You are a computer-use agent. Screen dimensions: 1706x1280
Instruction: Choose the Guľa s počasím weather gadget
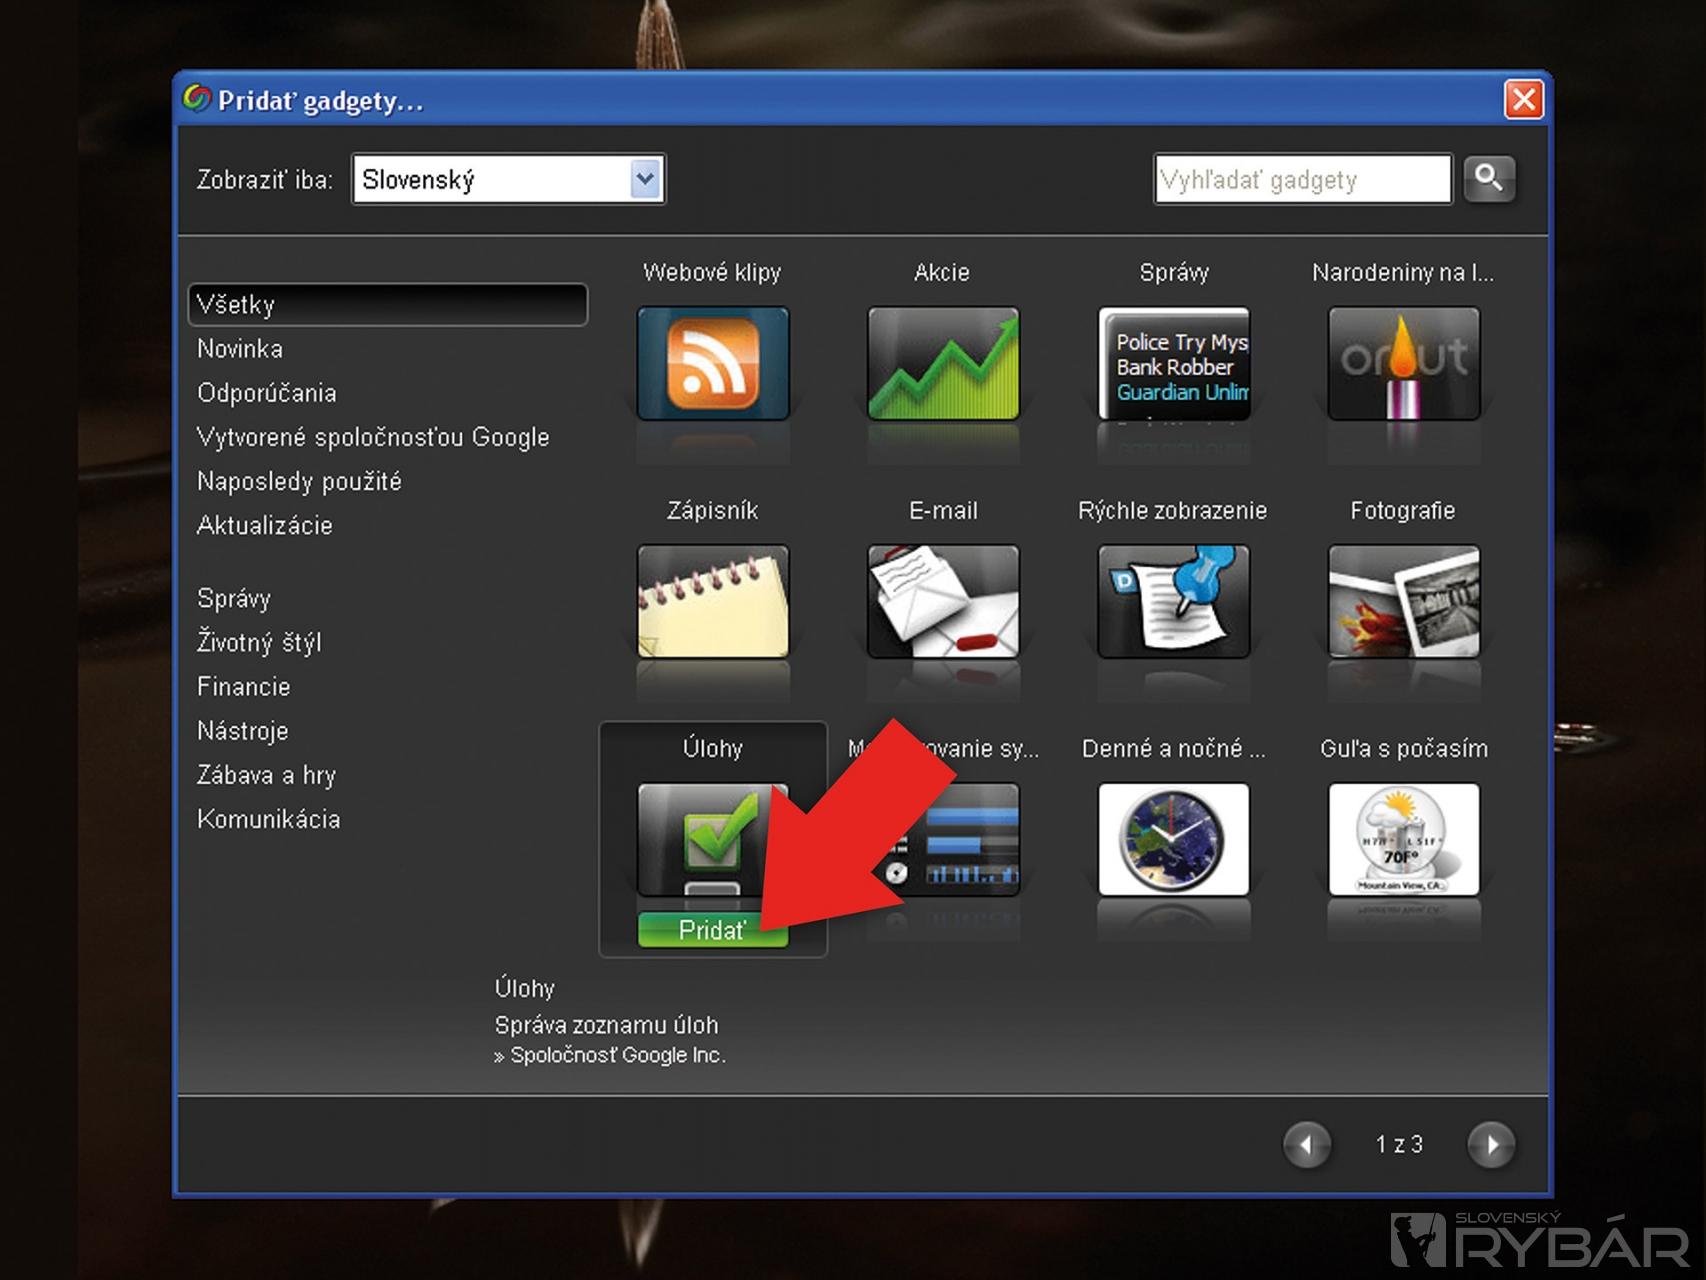(x=1403, y=839)
